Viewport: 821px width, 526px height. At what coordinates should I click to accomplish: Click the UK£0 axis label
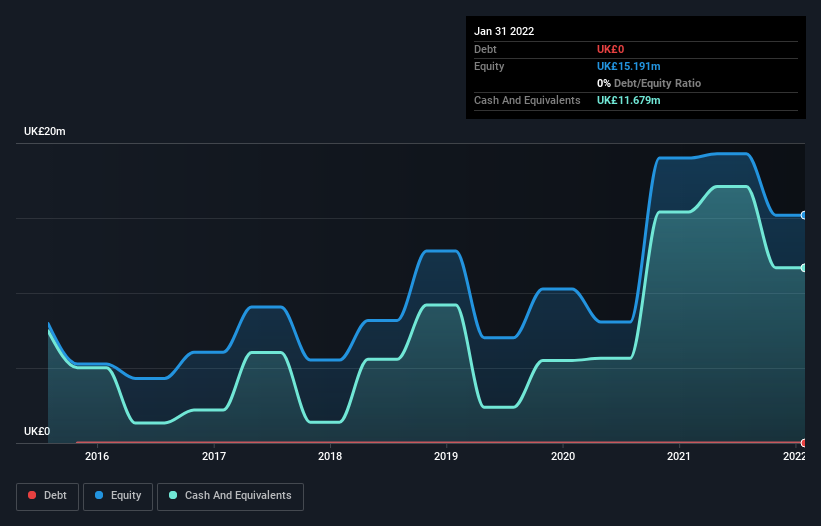37,431
